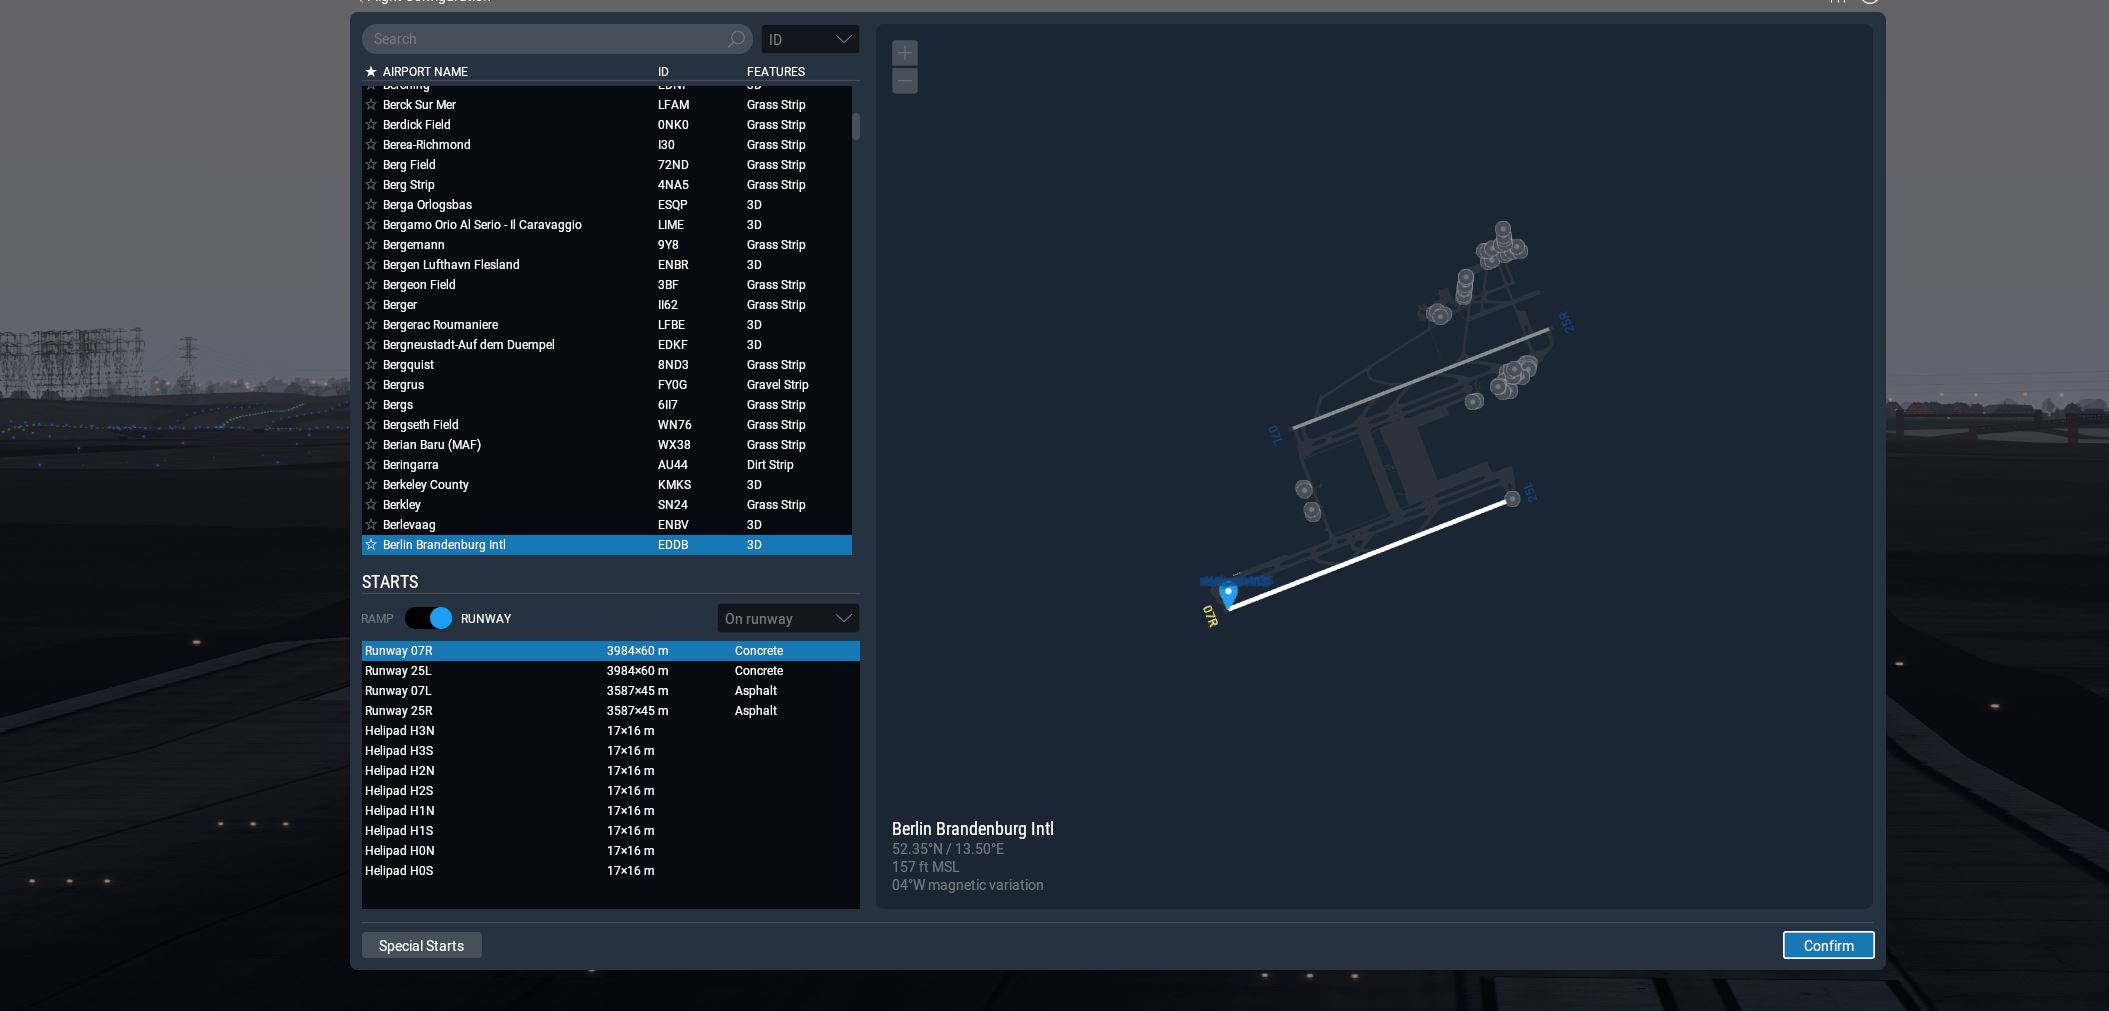Click the airport list scrollbar thumb
The image size is (2109, 1011).
856,126
